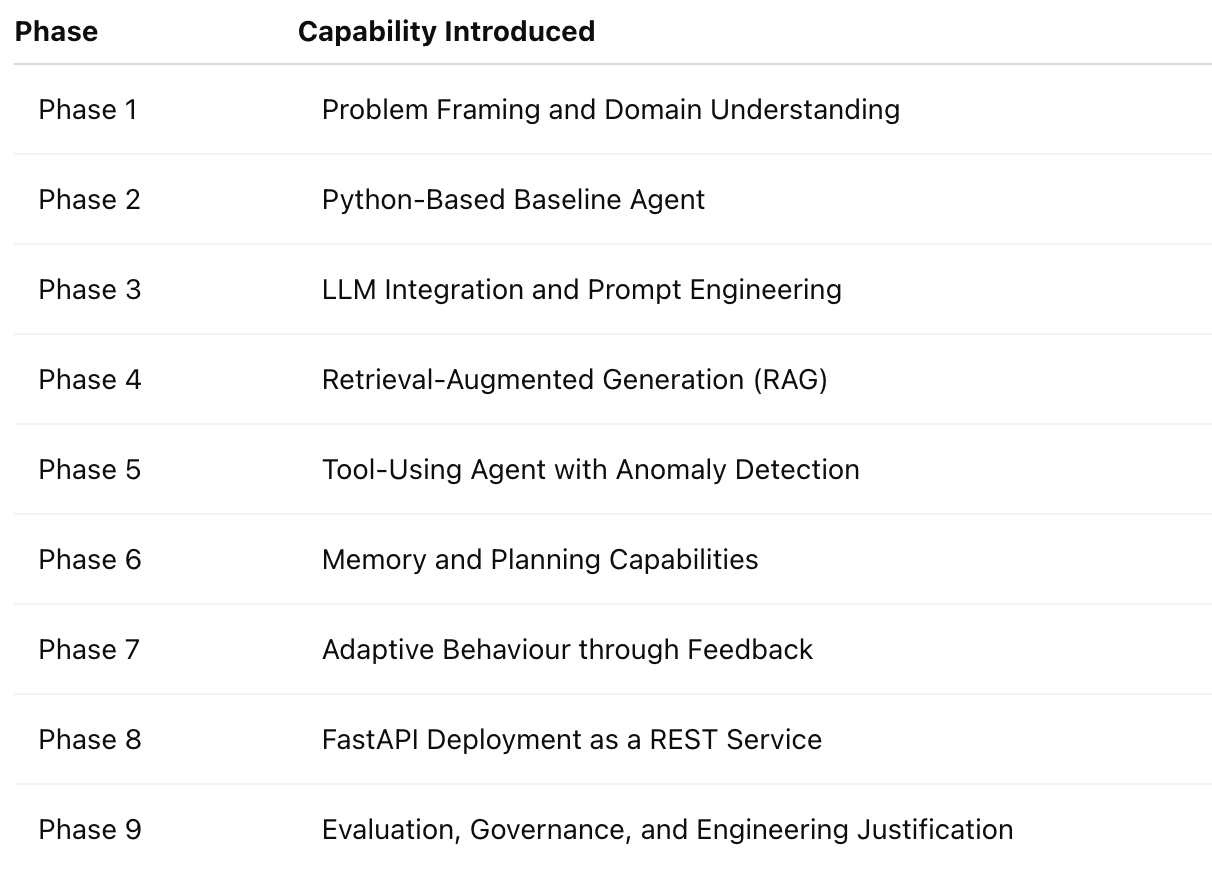Click the Phase 4 row label

coord(90,380)
